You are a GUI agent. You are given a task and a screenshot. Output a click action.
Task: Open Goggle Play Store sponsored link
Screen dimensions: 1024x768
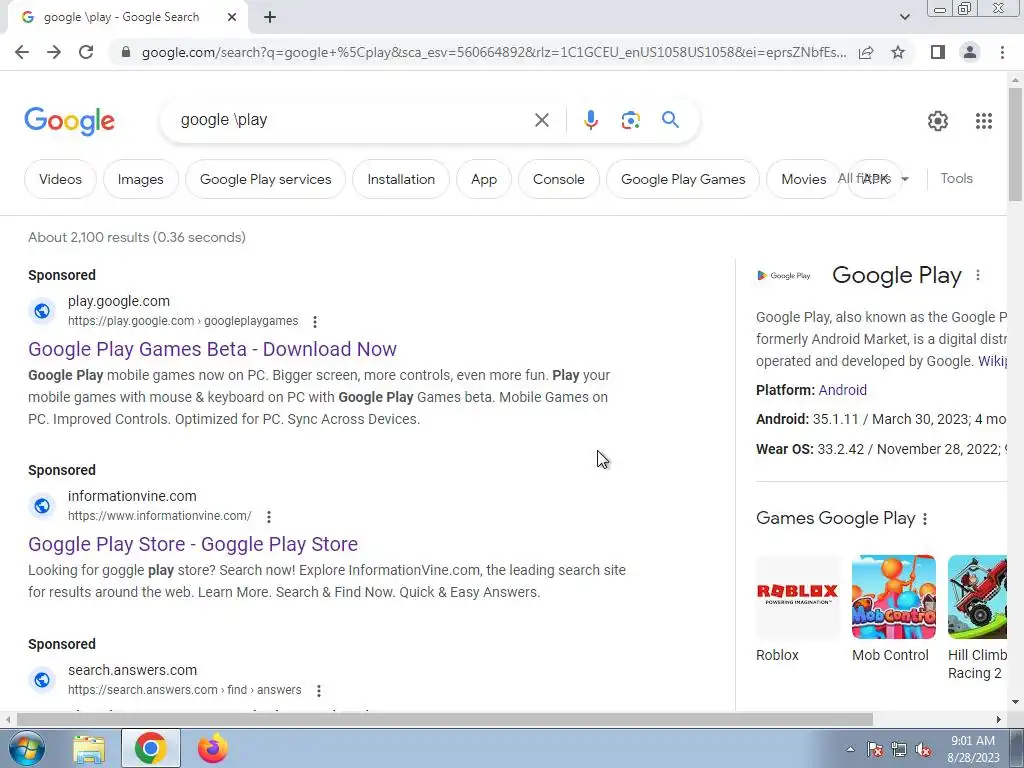(193, 544)
